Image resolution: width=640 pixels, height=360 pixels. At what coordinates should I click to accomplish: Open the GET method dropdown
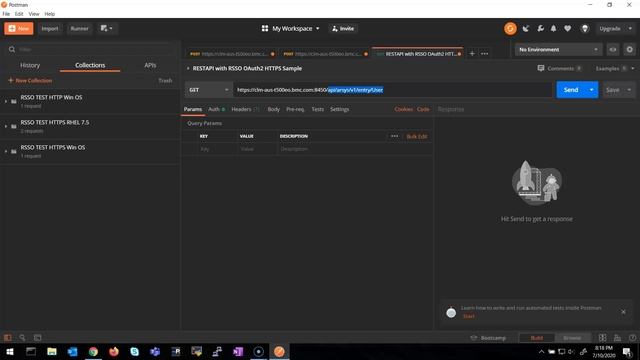click(x=209, y=90)
